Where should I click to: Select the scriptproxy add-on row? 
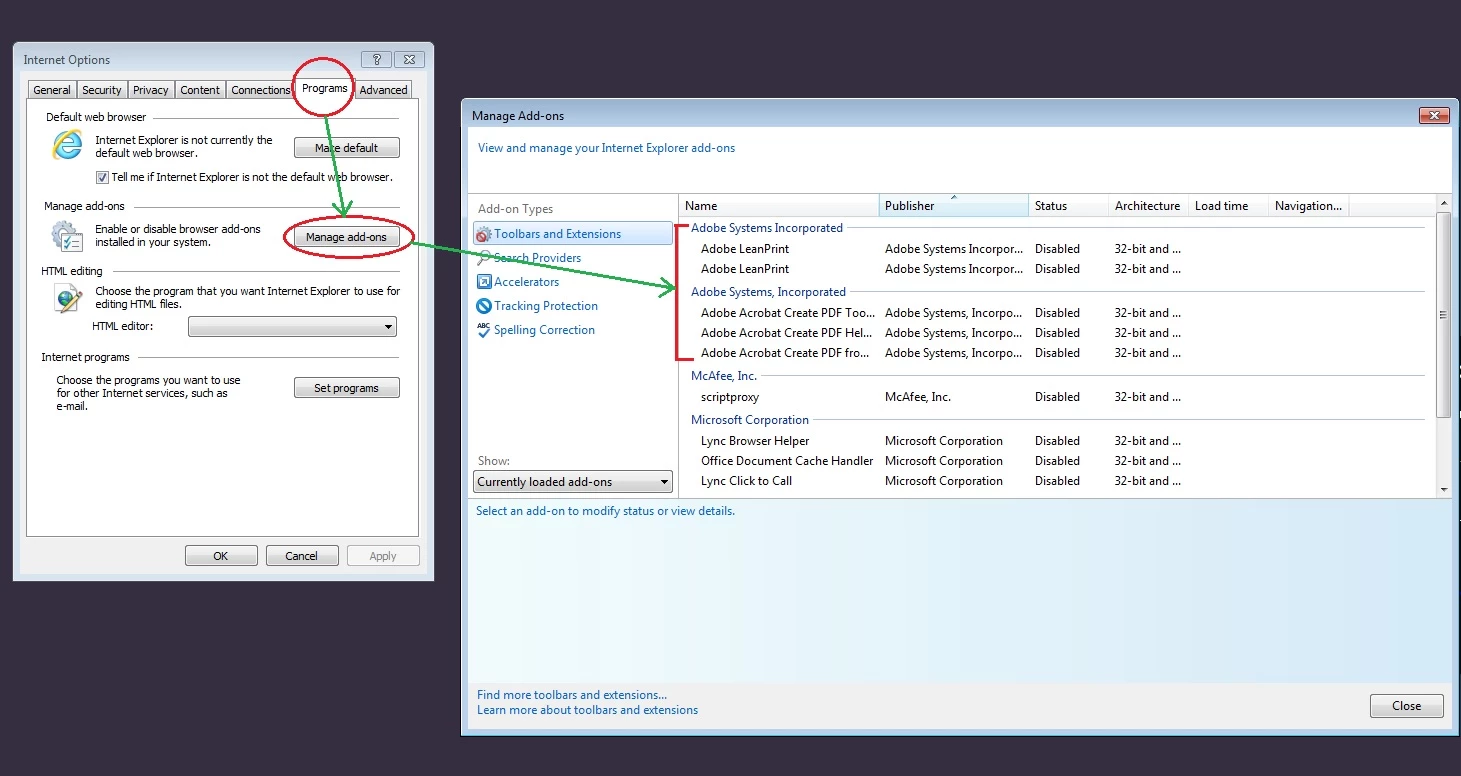pyautogui.click(x=1057, y=397)
